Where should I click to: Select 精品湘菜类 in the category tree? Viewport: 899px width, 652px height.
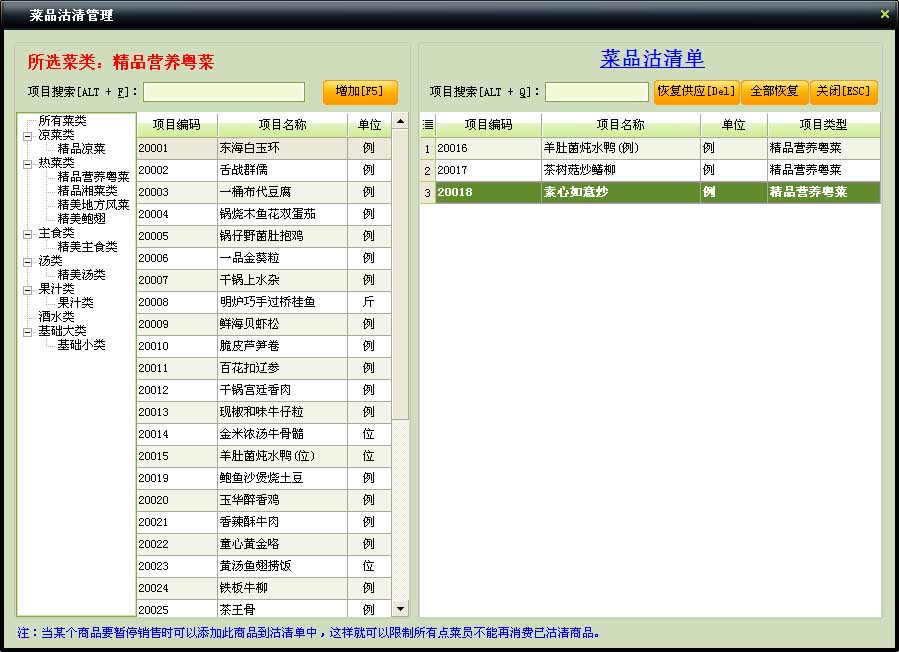(87, 191)
